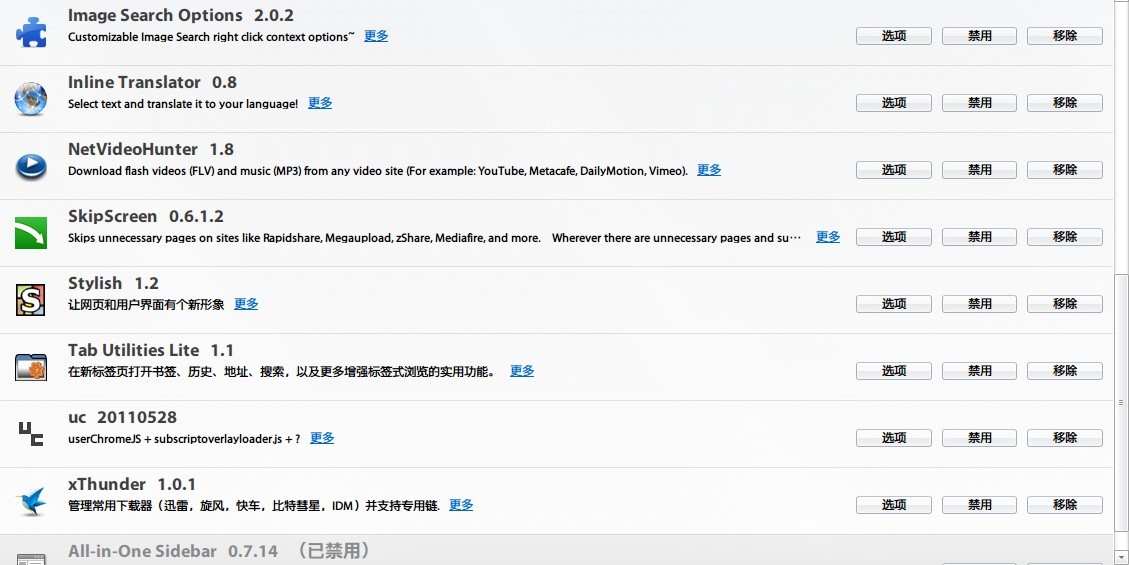Open 选项 for Inline Translator

click(894, 103)
